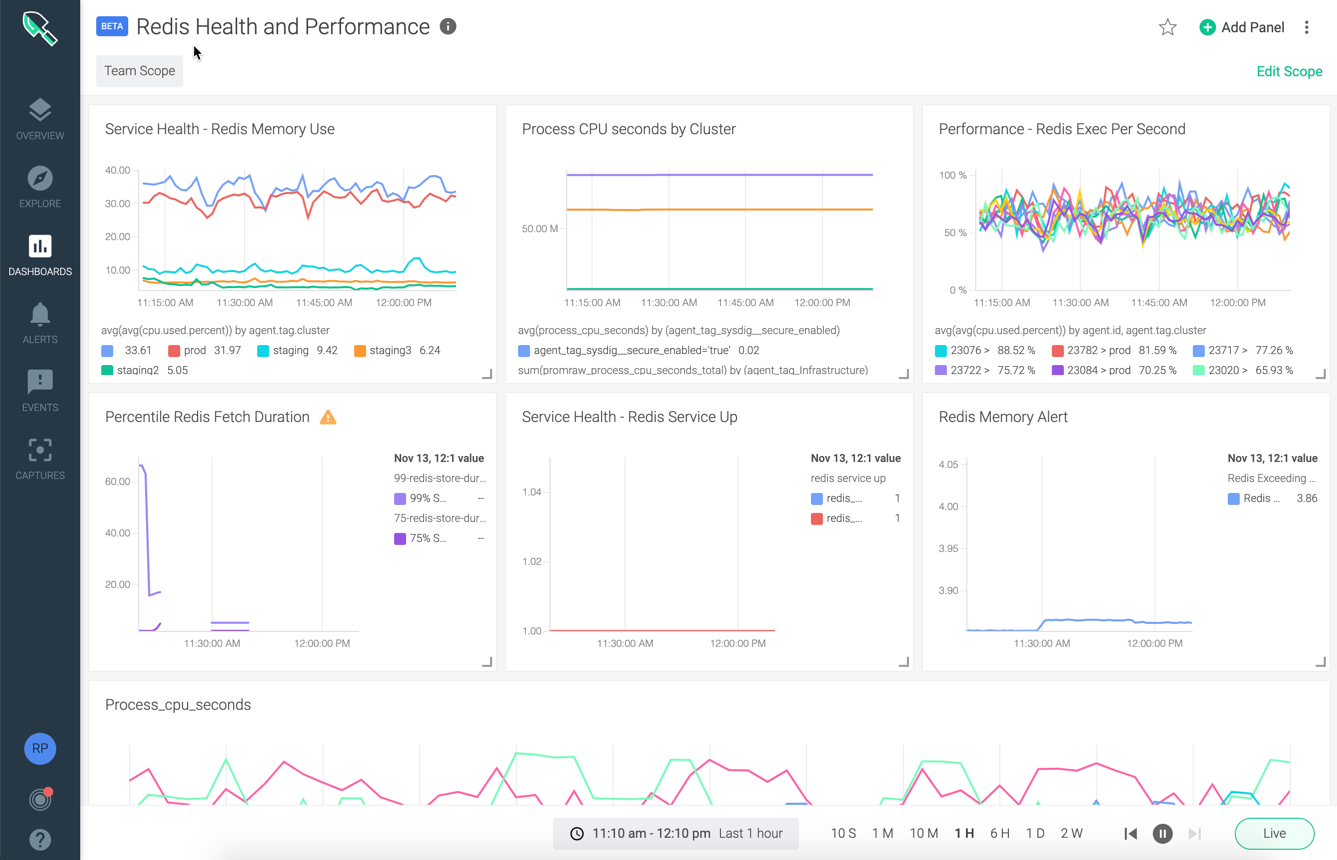Mark the dashboard as favorite with star
1337x860 pixels.
pyautogui.click(x=1167, y=27)
